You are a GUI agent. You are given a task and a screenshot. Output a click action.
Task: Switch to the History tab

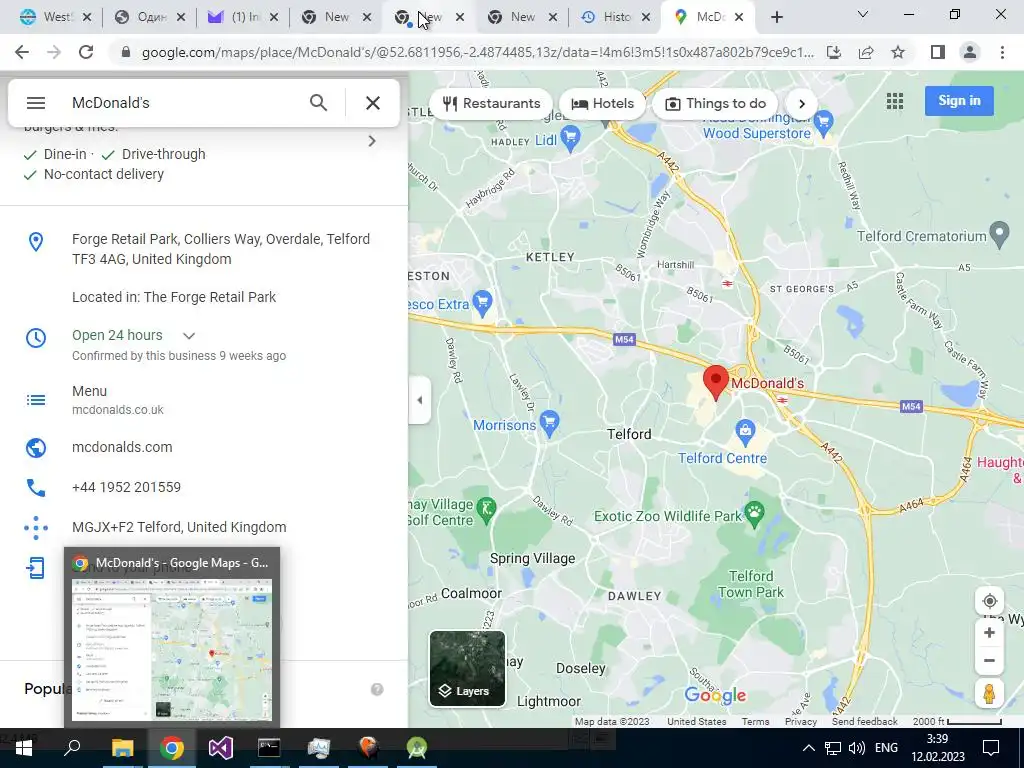(615, 17)
